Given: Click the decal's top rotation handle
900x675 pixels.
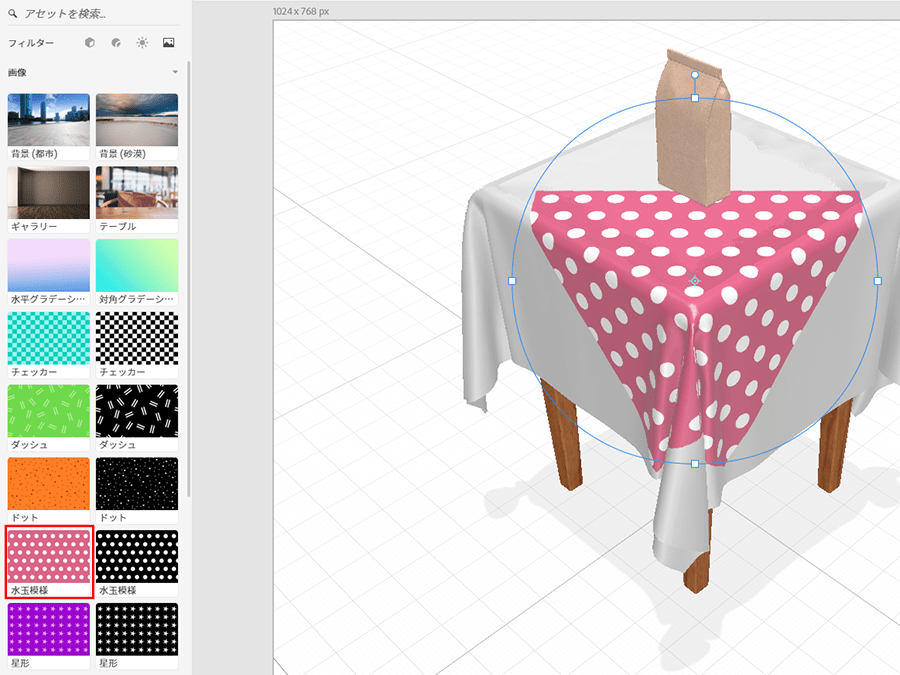Looking at the screenshot, I should [x=695, y=75].
